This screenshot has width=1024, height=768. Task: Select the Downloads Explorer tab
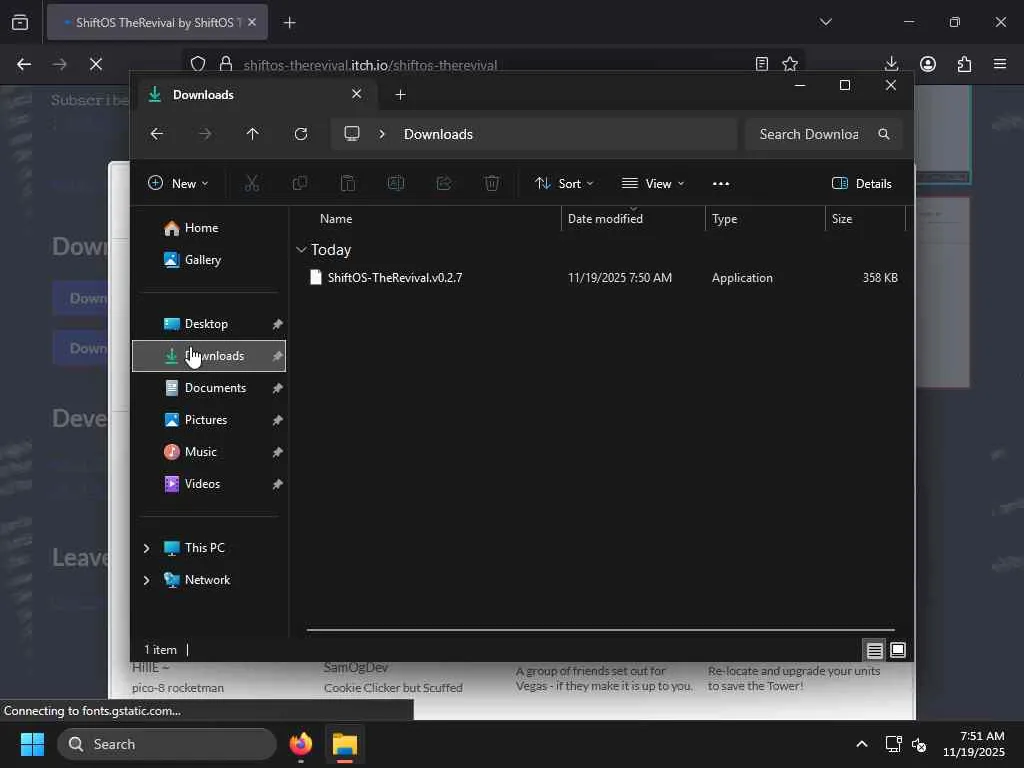coord(255,95)
